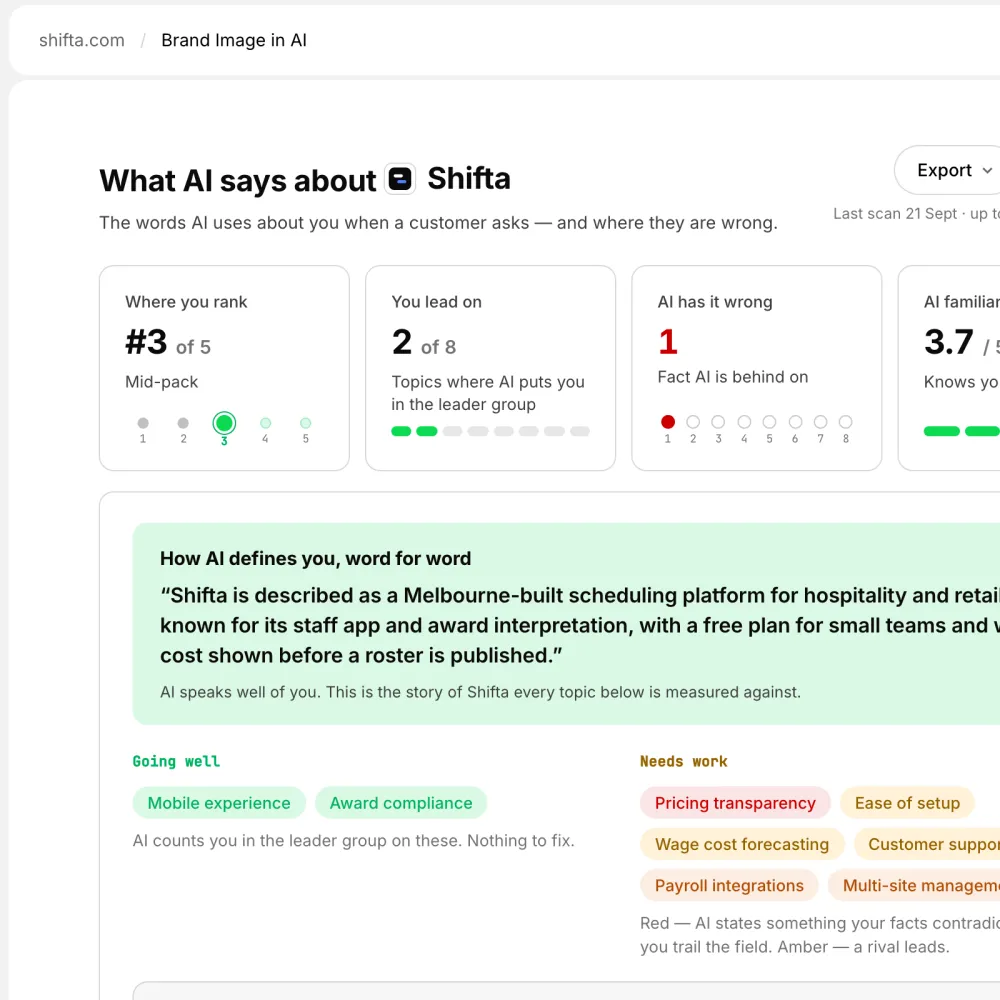Screen dimensions: 1000x1000
Task: Click the Customer support tag
Action: (927, 844)
